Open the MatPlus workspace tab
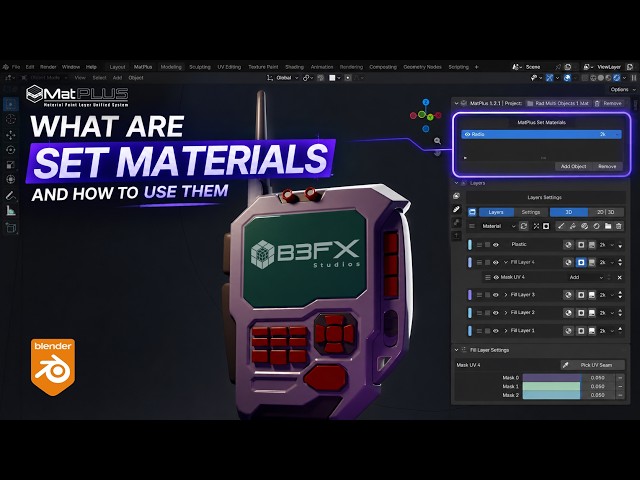The image size is (640, 480). 143,67
